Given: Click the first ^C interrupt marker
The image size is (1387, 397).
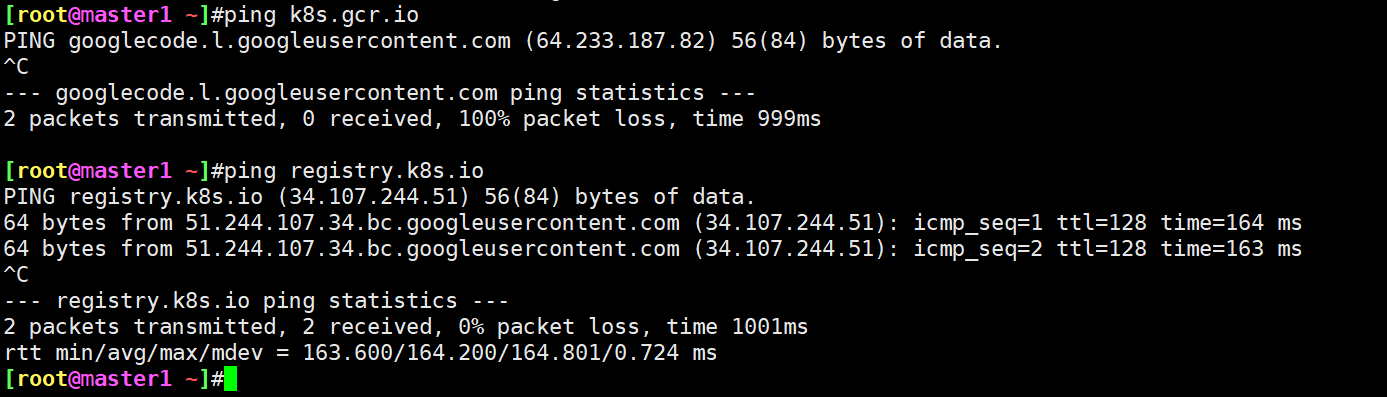Looking at the screenshot, I should pyautogui.click(x=17, y=67).
